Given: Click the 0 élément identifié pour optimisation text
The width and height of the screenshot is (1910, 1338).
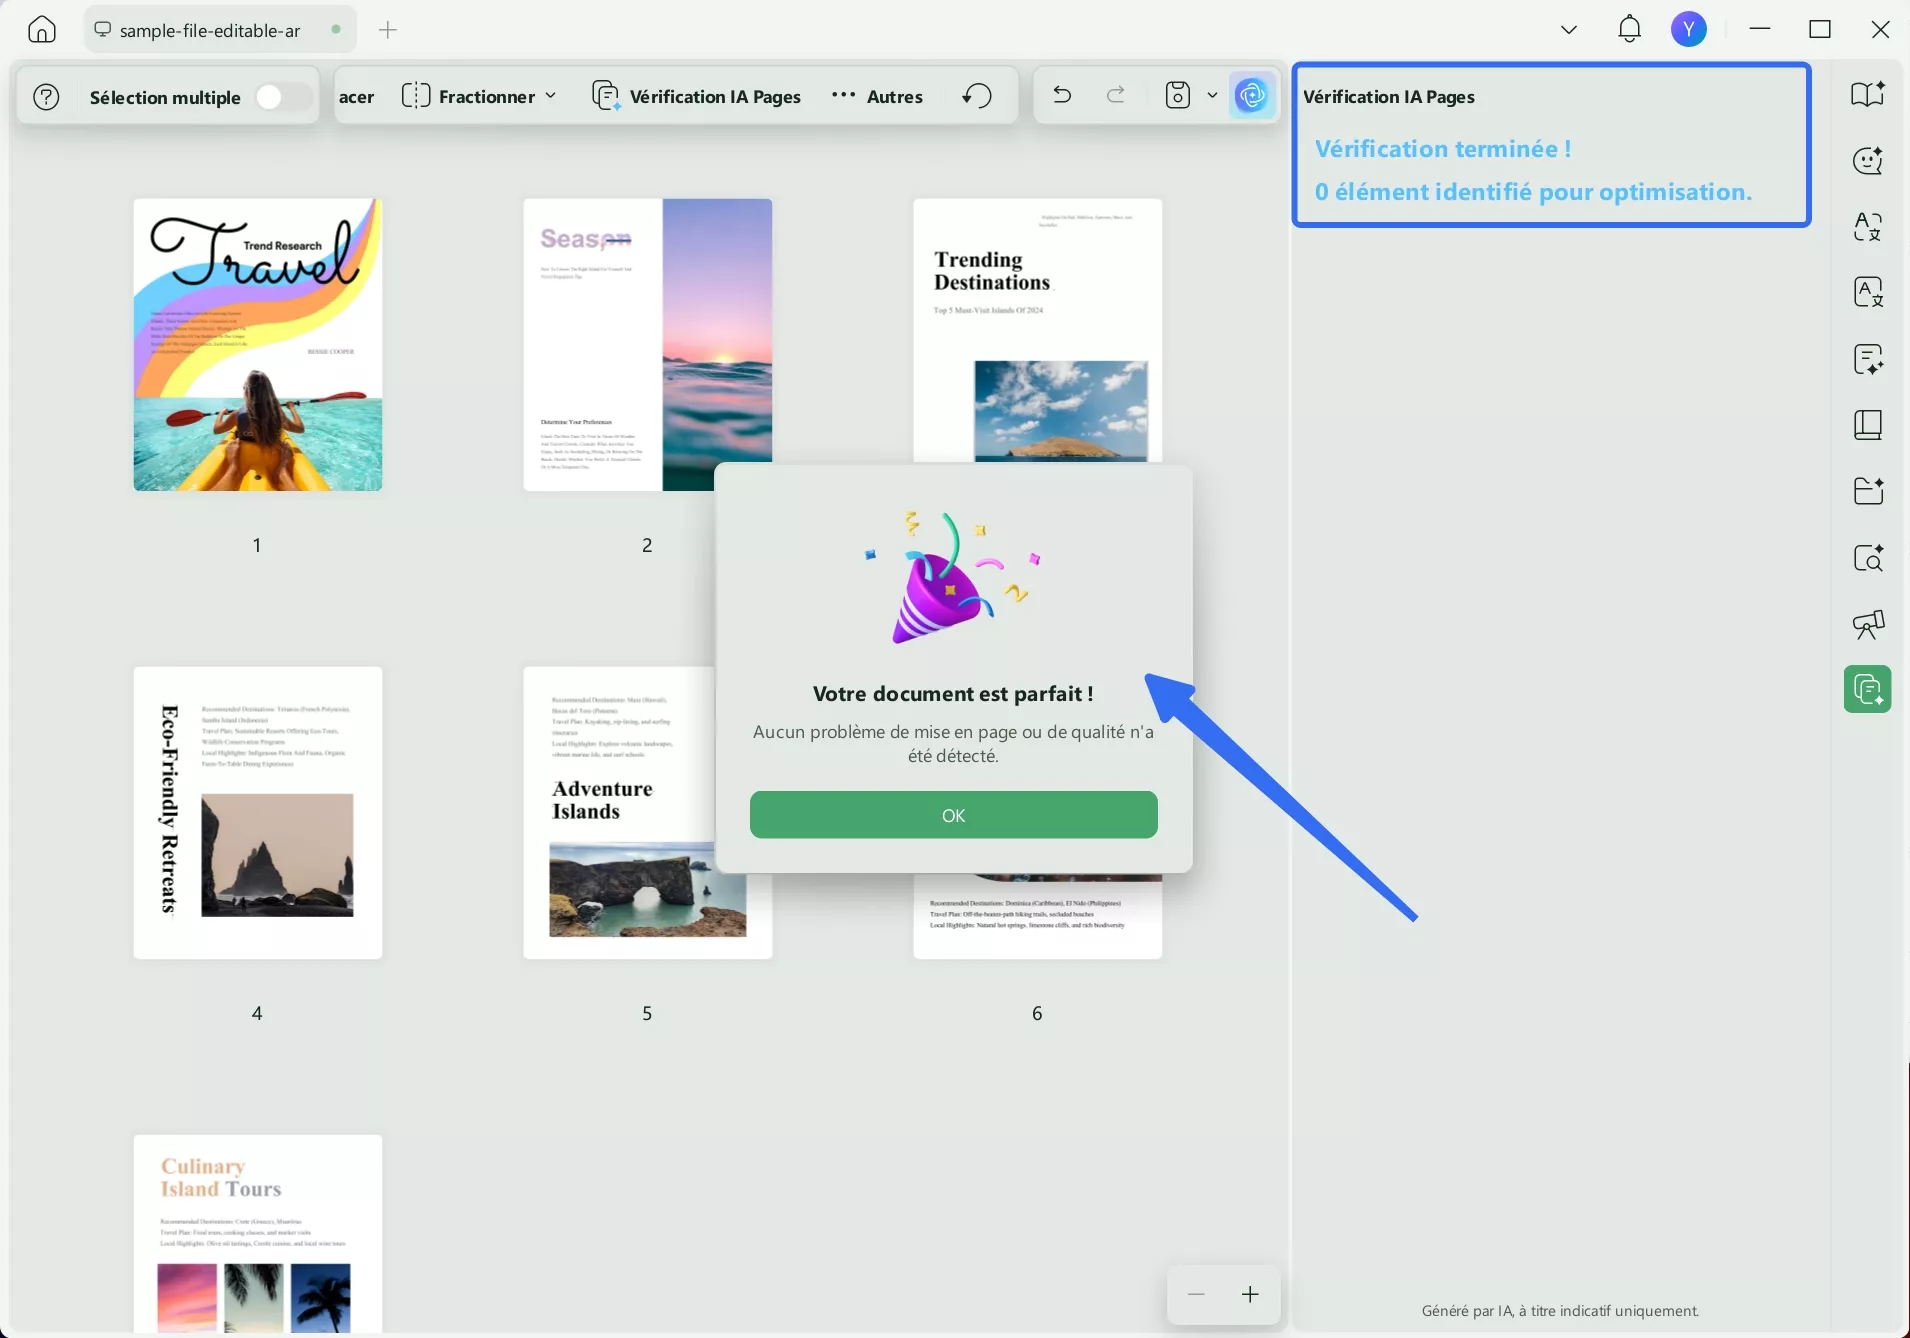Looking at the screenshot, I should [1534, 192].
